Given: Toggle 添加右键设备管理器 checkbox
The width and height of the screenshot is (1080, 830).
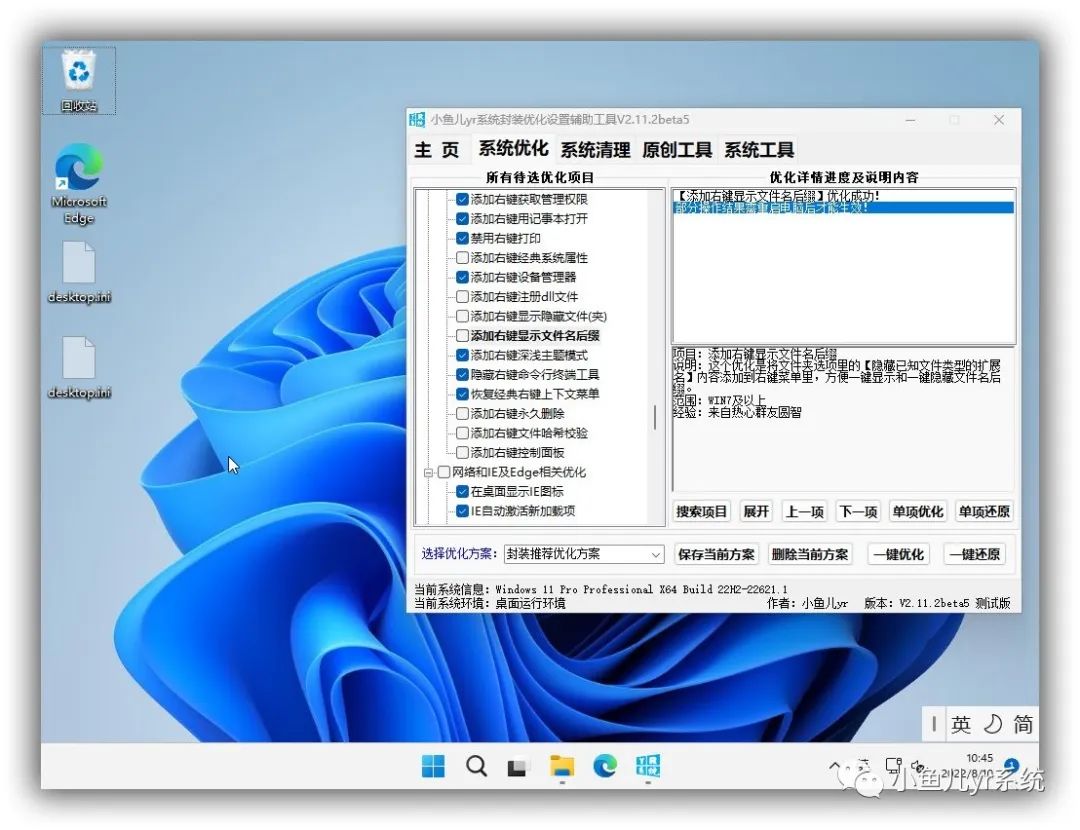Looking at the screenshot, I should click(462, 277).
